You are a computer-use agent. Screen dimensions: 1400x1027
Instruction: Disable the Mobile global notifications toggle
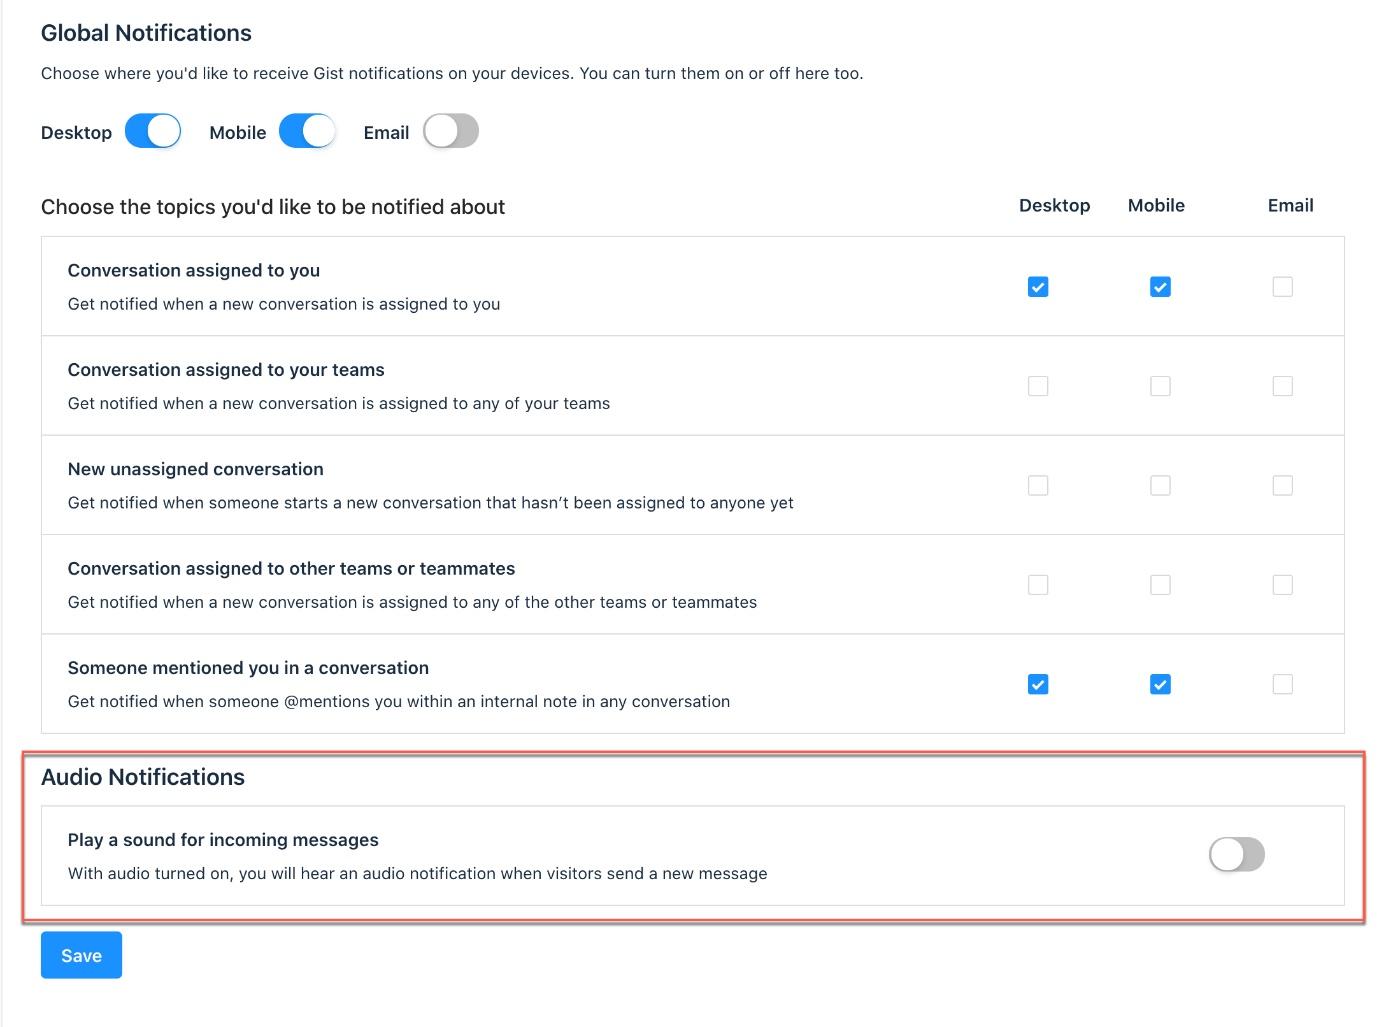(307, 132)
